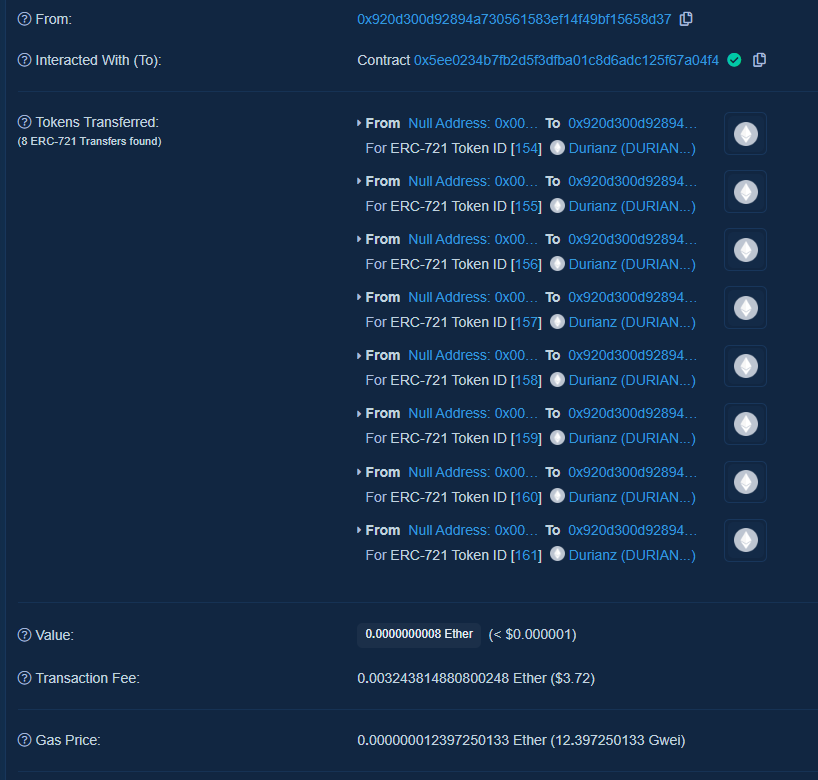Click Durianz token icon in Token ID 159 row
818x780 pixels.
coord(557,437)
